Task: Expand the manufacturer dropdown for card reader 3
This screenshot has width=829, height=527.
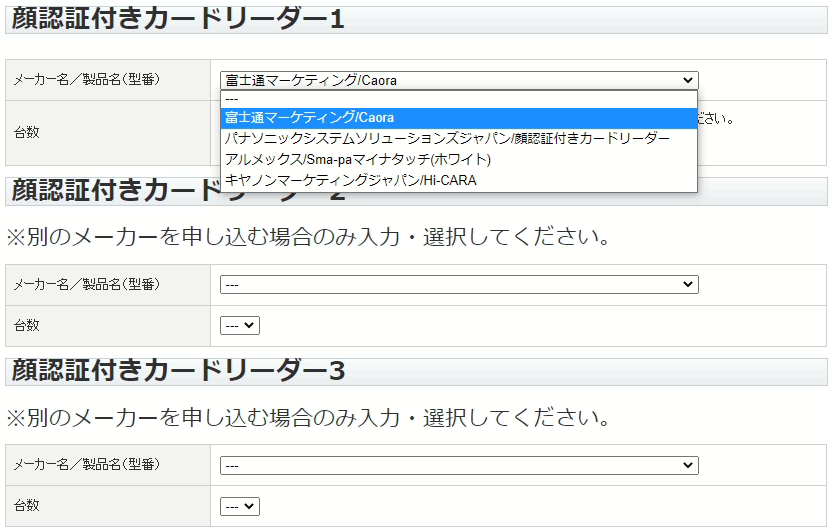Action: pyautogui.click(x=459, y=465)
